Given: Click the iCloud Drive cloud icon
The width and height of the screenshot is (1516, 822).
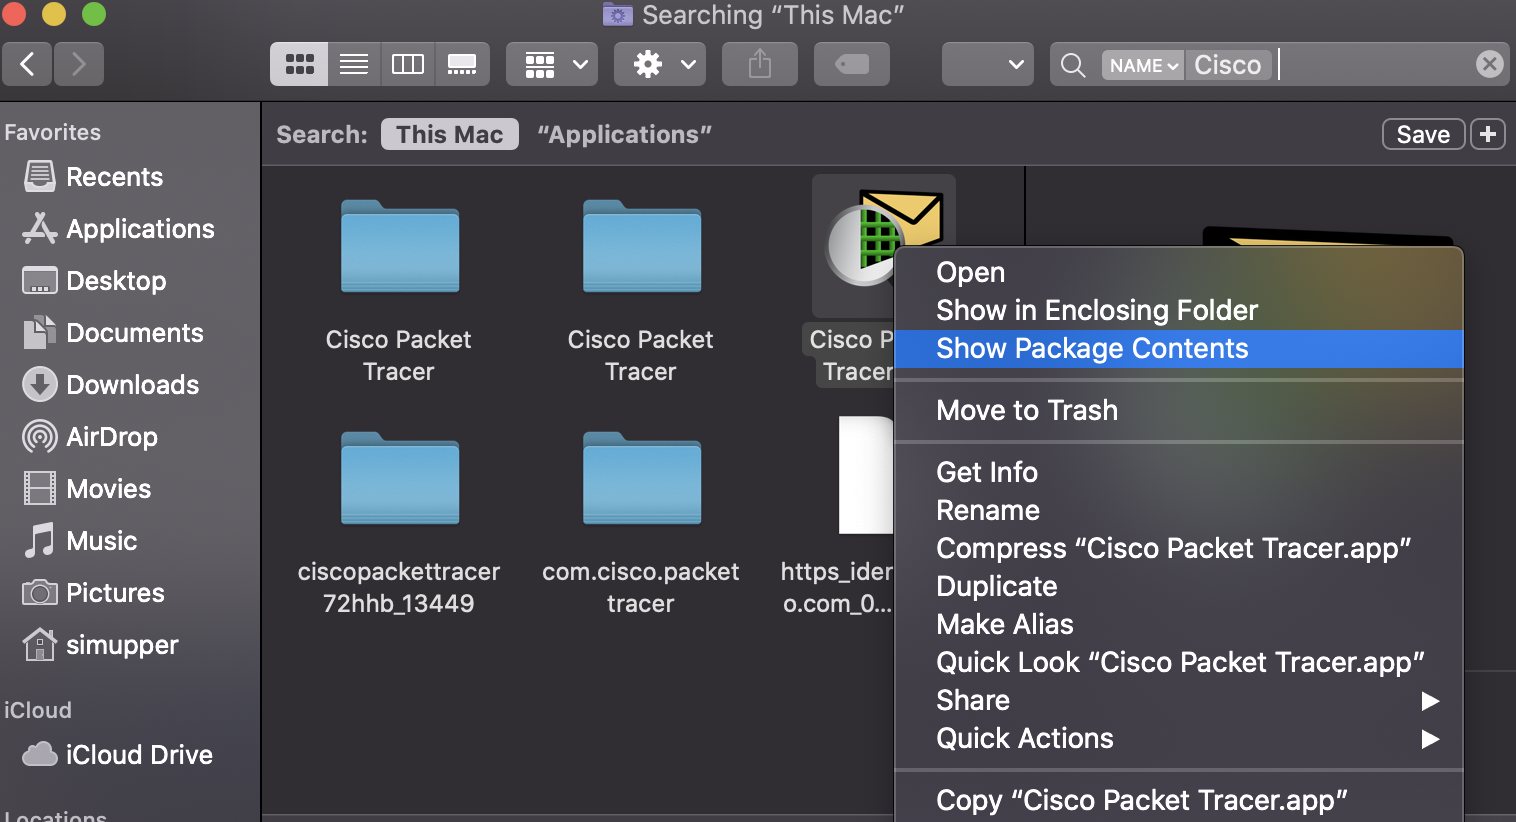Looking at the screenshot, I should [40, 753].
